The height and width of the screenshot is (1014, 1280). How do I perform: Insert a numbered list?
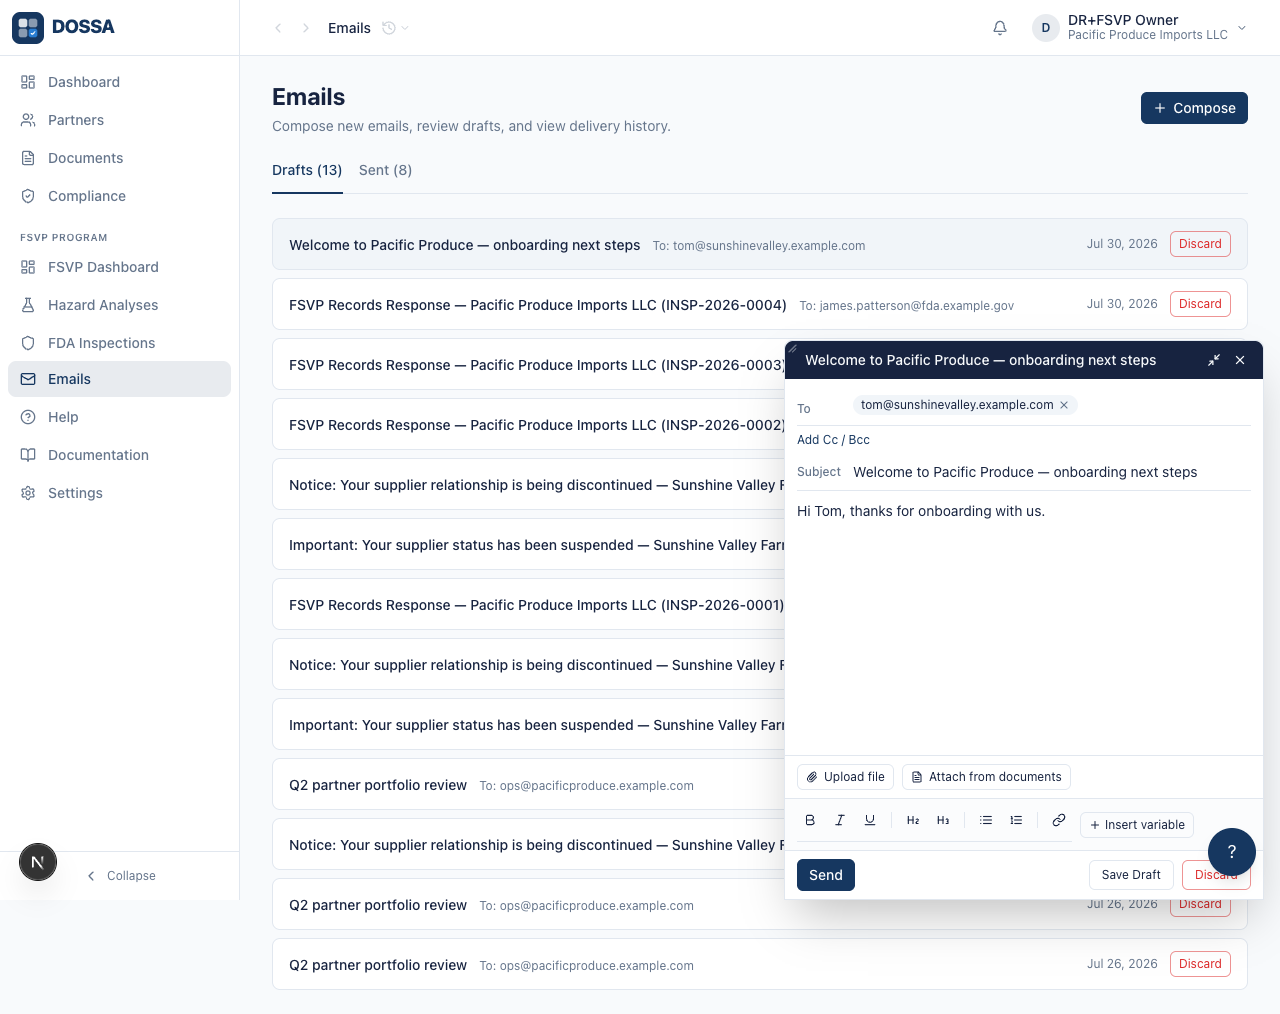(1016, 820)
